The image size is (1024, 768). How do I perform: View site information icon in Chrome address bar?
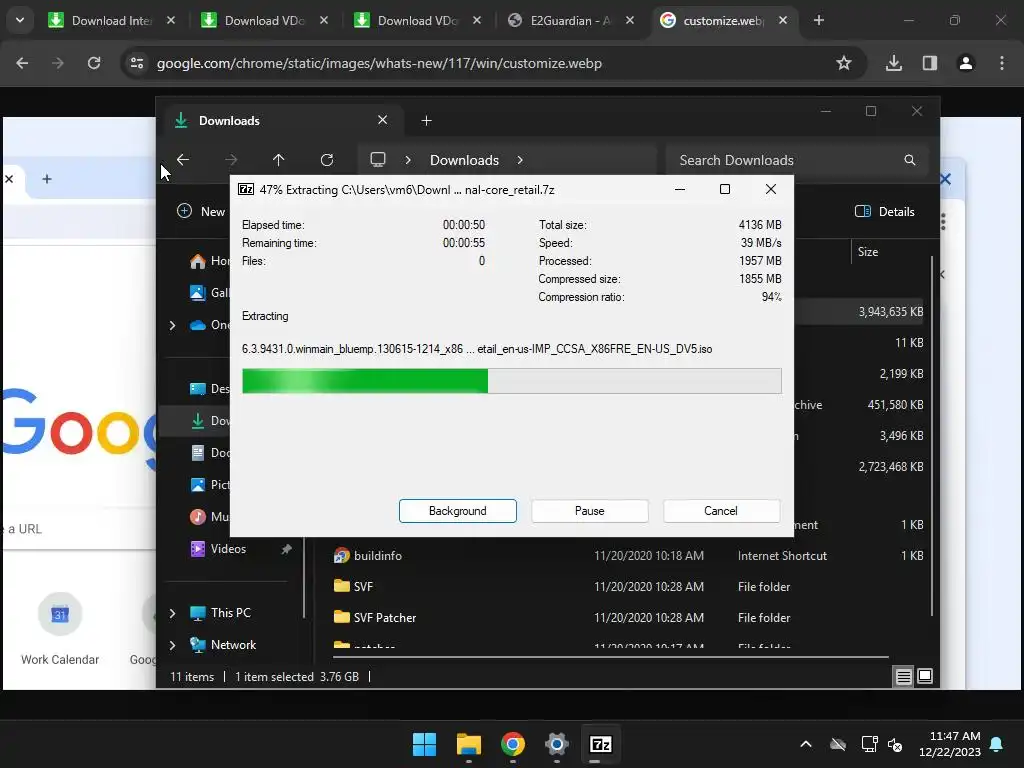137,63
